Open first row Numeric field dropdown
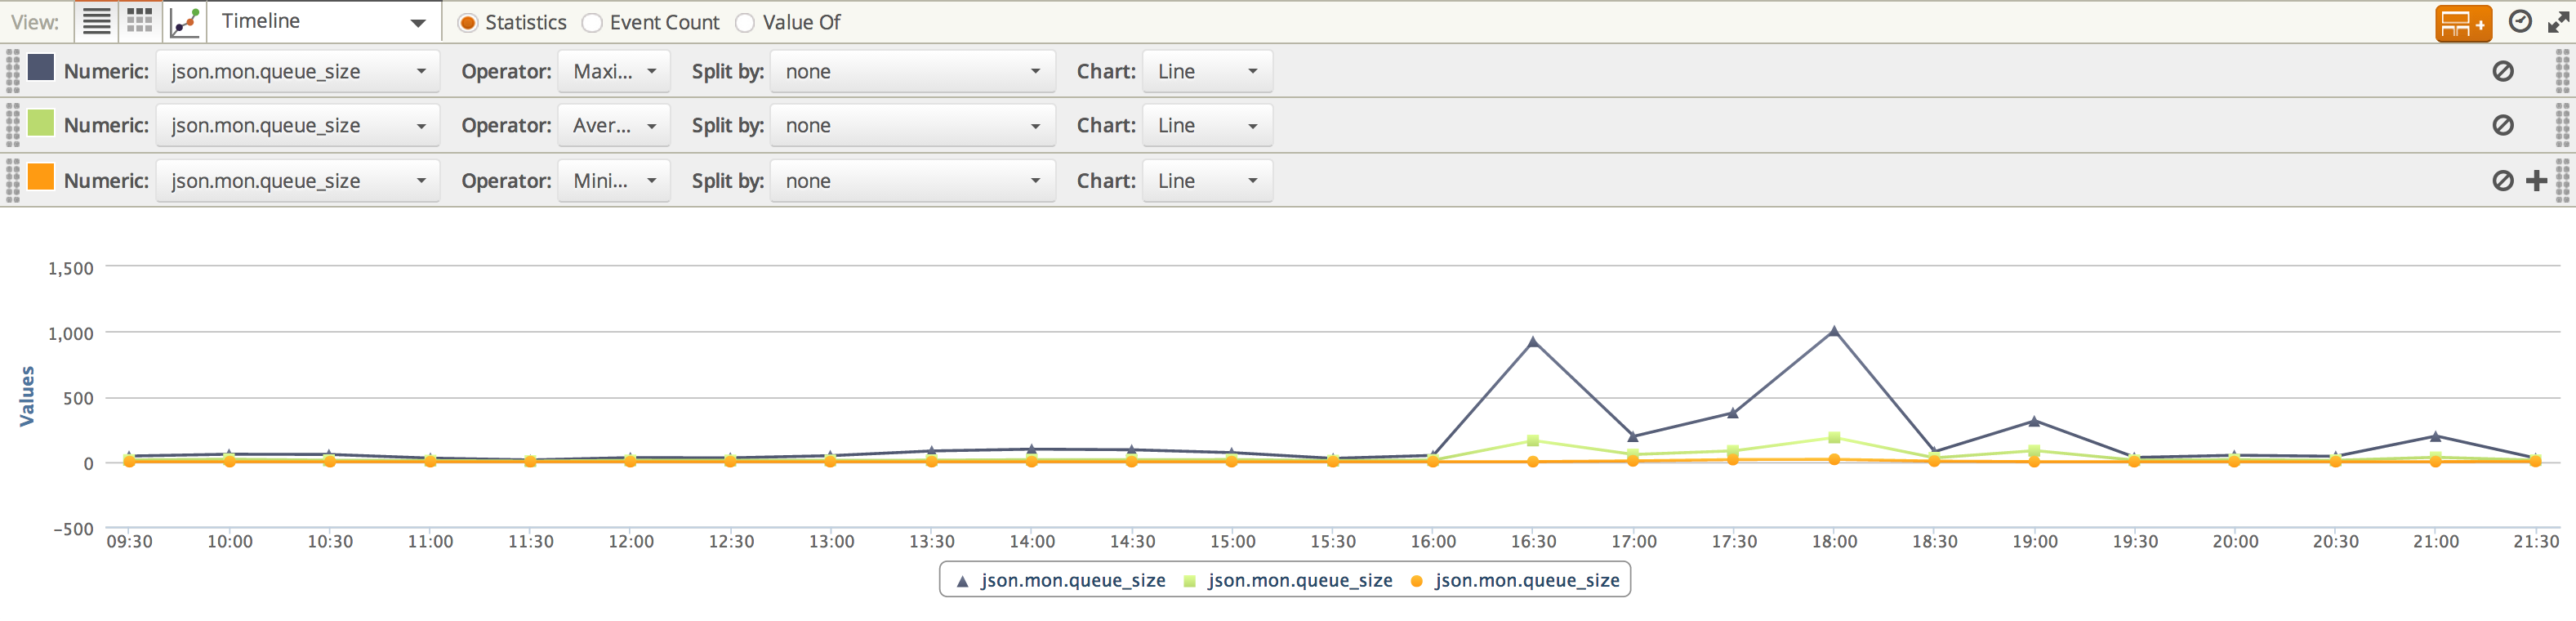Image resolution: width=2576 pixels, height=621 pixels. pos(297,71)
